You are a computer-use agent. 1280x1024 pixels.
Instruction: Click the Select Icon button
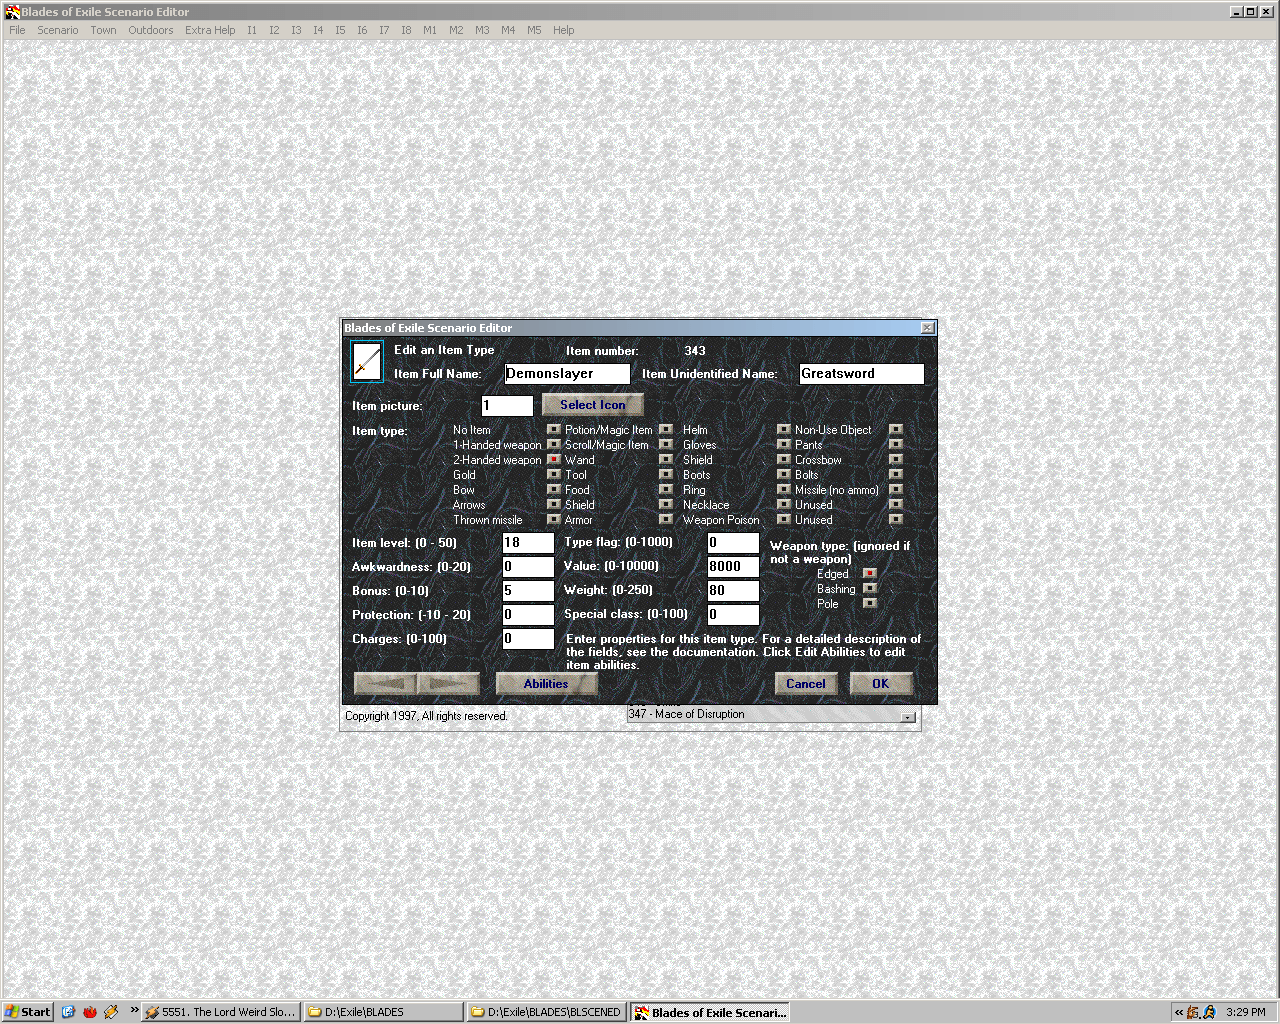(x=593, y=405)
